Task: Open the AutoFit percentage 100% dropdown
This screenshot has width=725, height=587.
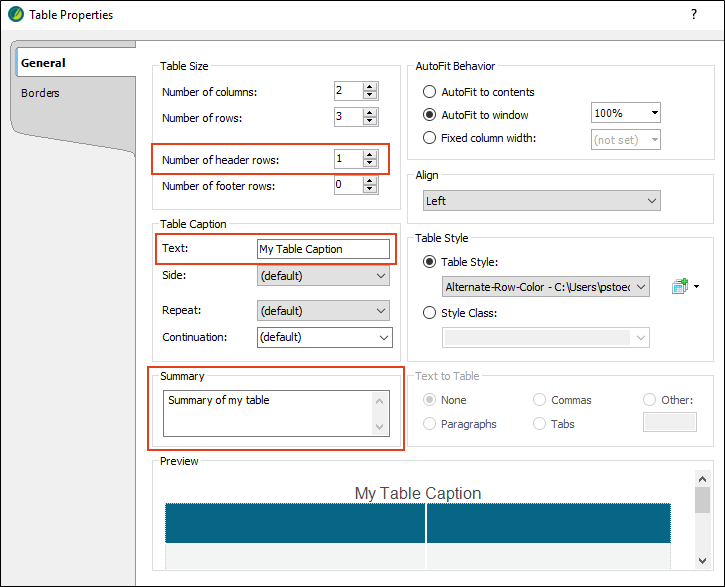Action: pyautogui.click(x=626, y=114)
